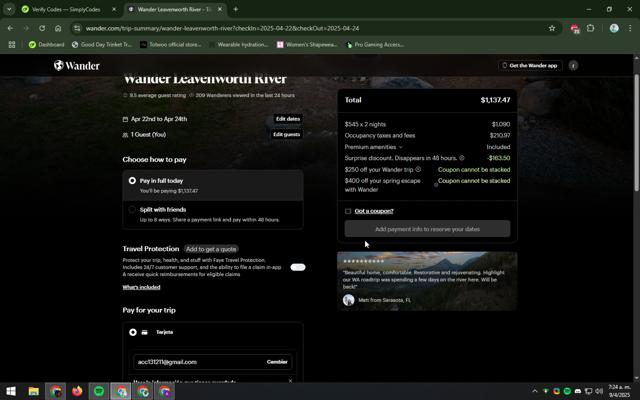Open the Dashboard bookmark
This screenshot has height=400, width=640.
[47, 44]
